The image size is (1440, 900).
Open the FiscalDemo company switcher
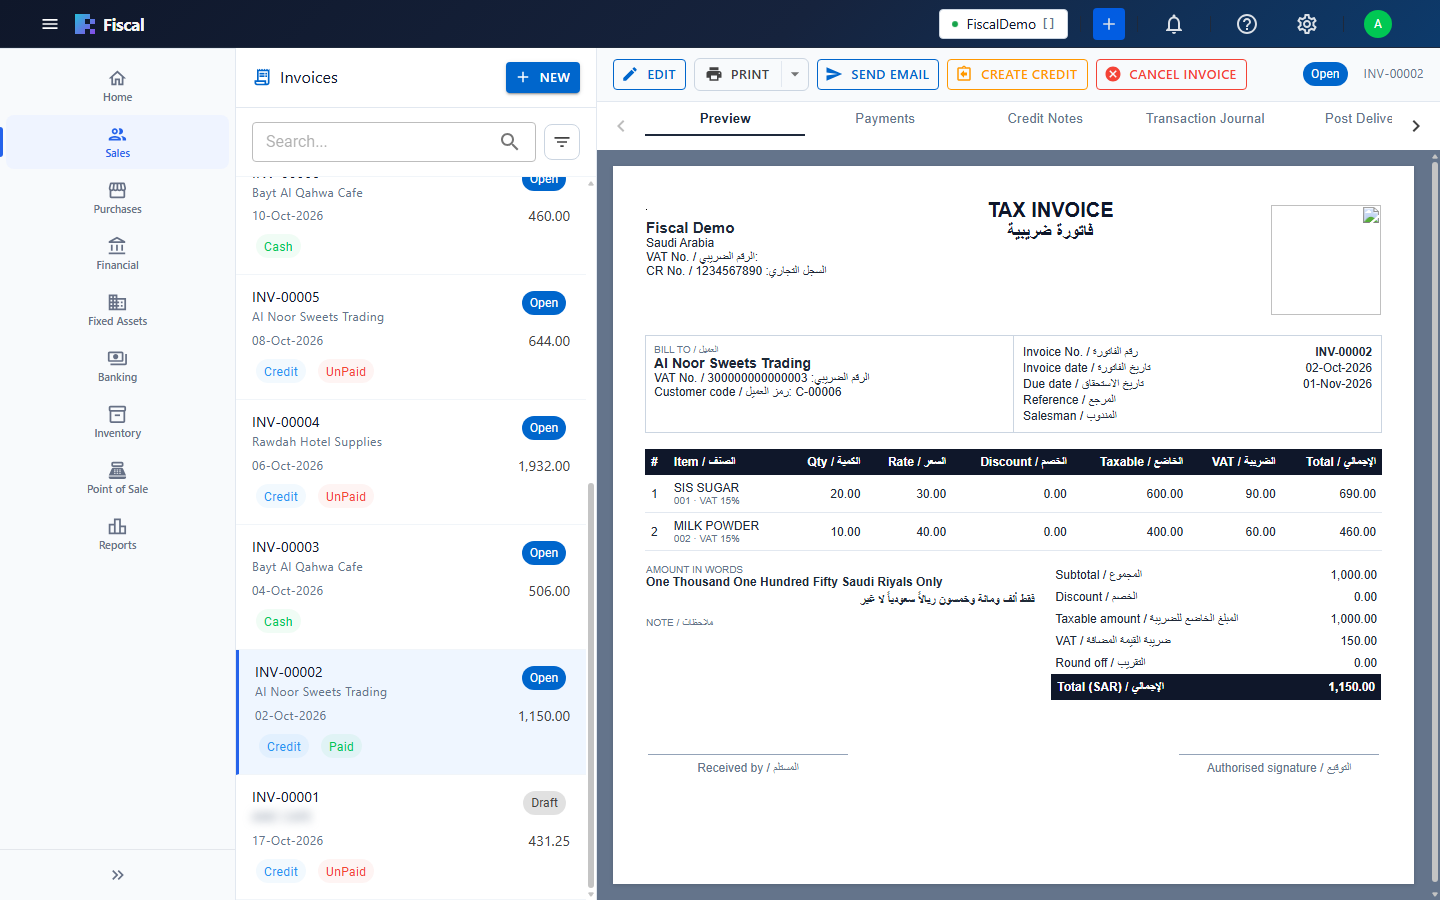[1003, 24]
